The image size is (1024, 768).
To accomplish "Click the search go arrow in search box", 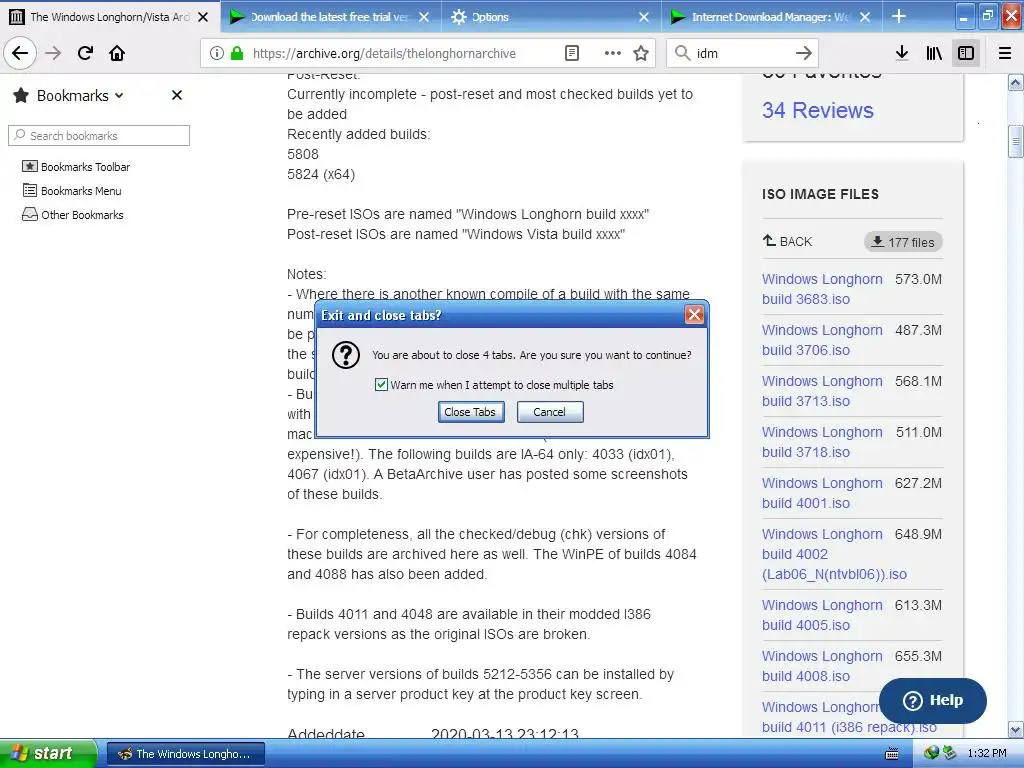I will [804, 53].
